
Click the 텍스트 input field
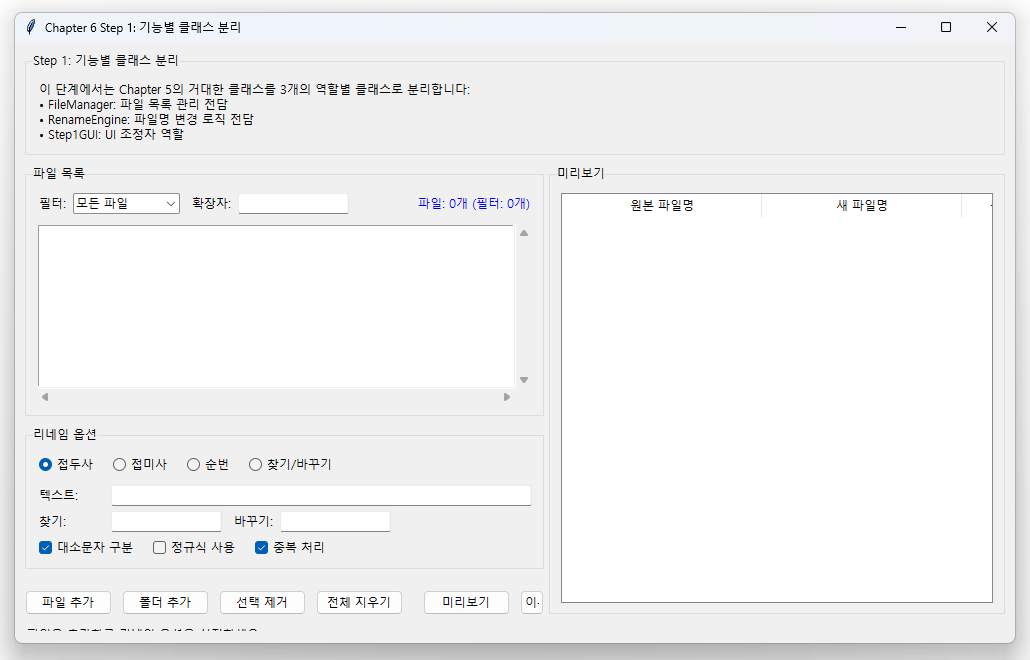(x=321, y=495)
